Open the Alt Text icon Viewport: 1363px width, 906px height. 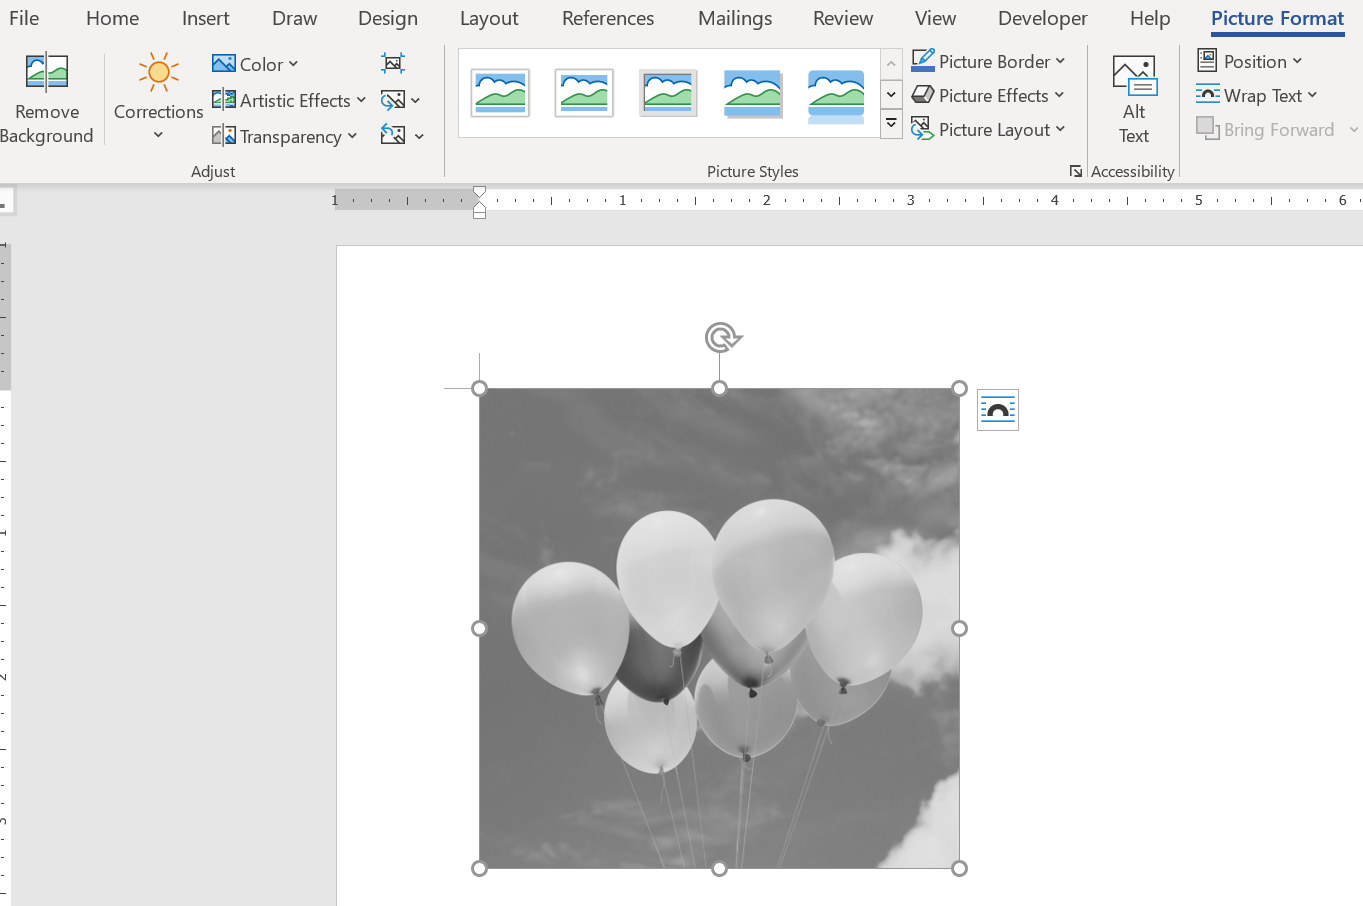click(1134, 77)
